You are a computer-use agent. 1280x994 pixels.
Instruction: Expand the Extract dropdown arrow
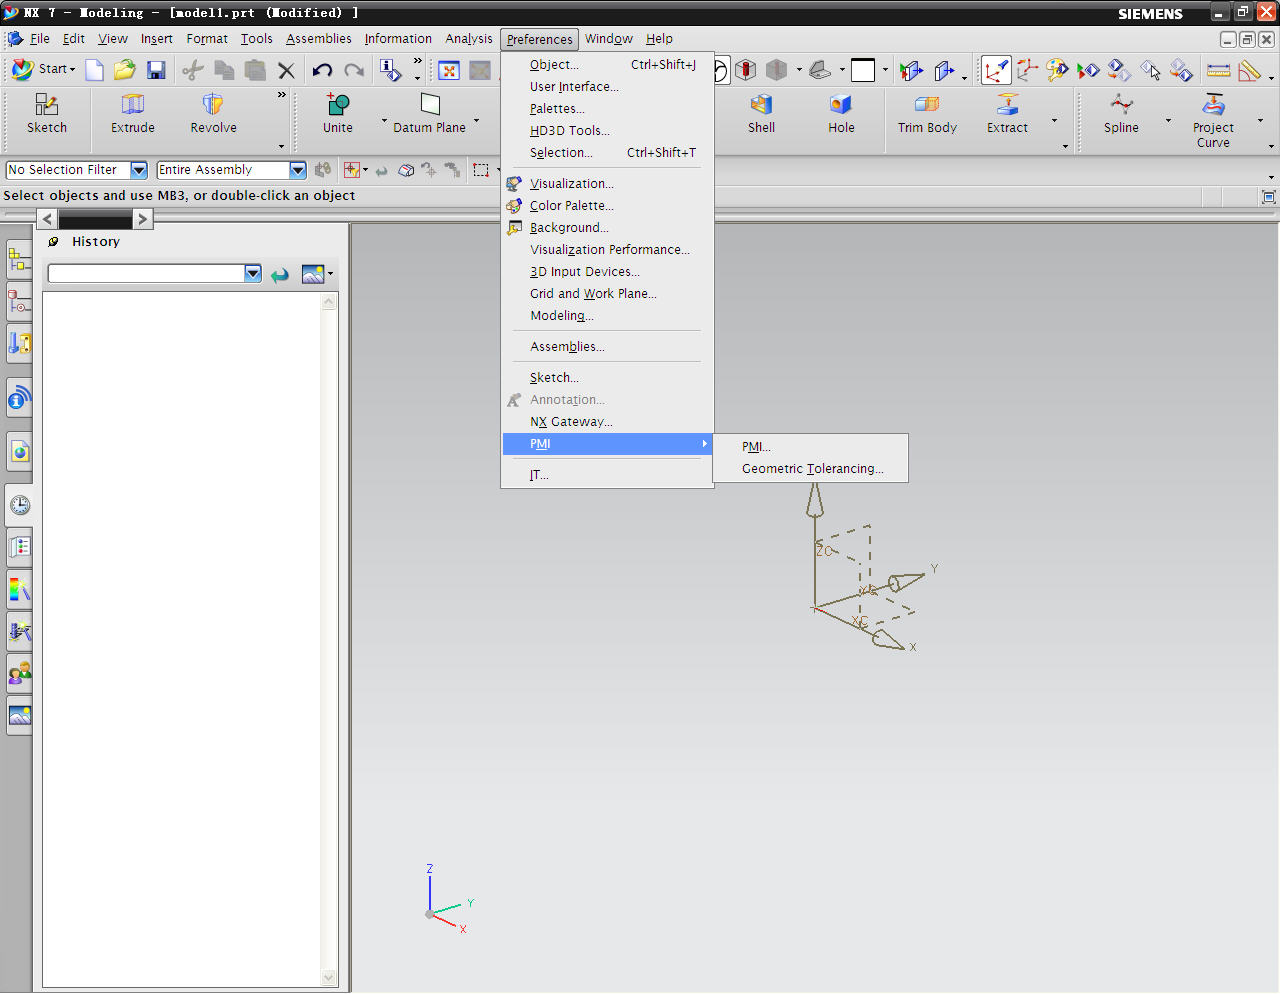pyautogui.click(x=1054, y=121)
